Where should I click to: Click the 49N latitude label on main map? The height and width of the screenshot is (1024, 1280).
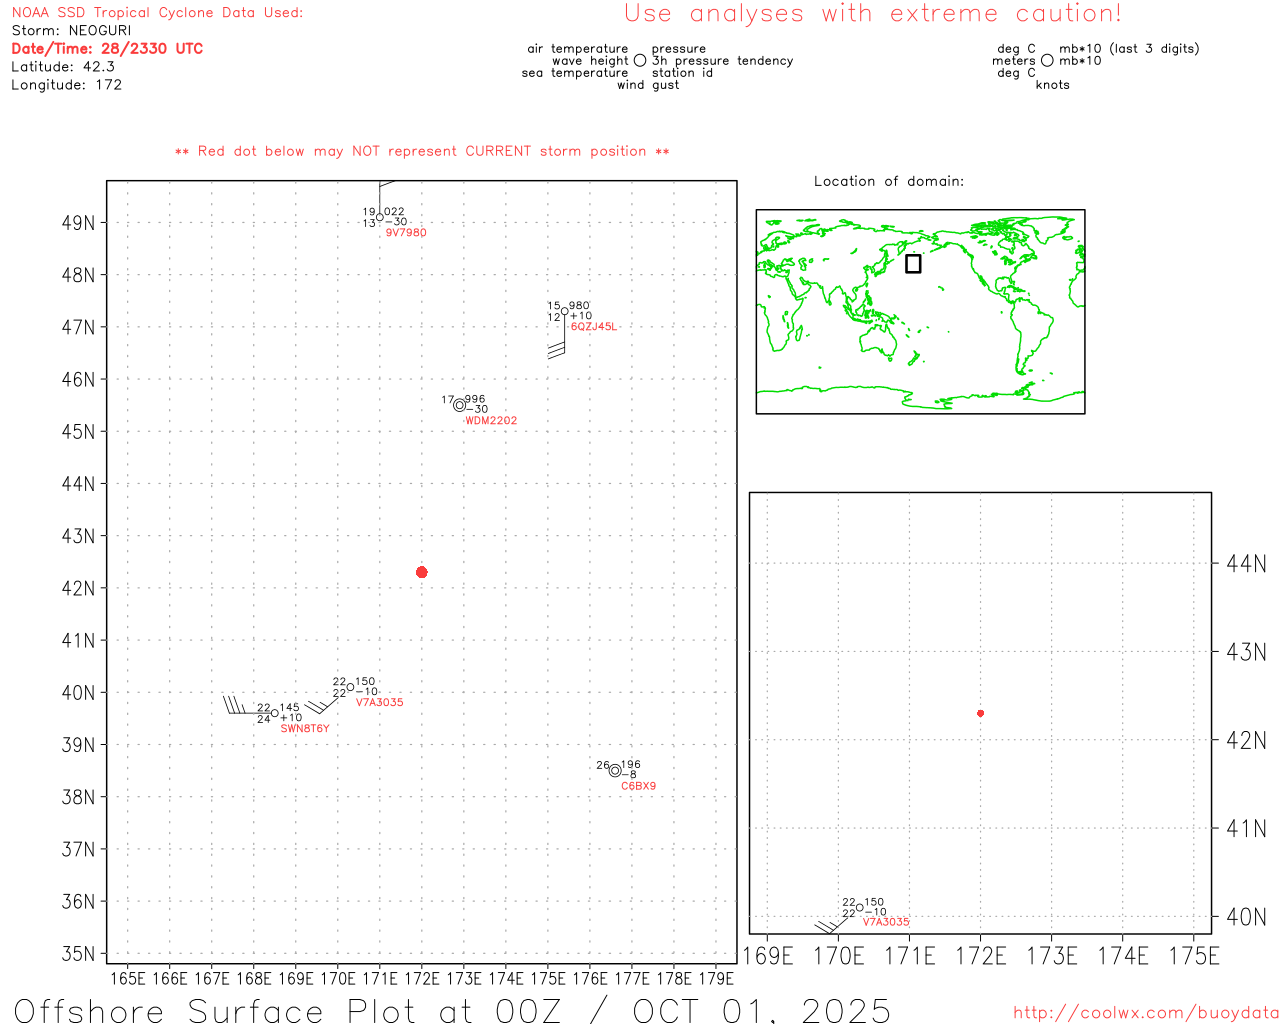[x=79, y=223]
